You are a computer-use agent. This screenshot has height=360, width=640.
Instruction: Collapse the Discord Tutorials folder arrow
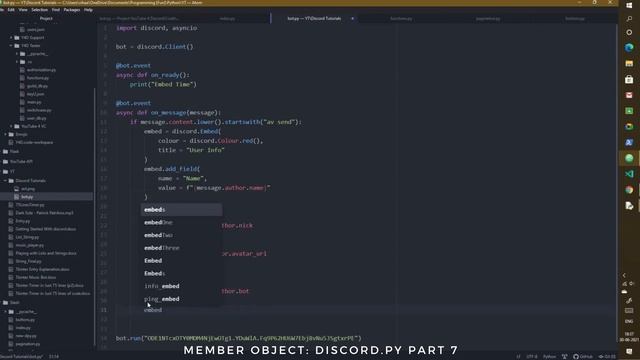click(x=5, y=180)
